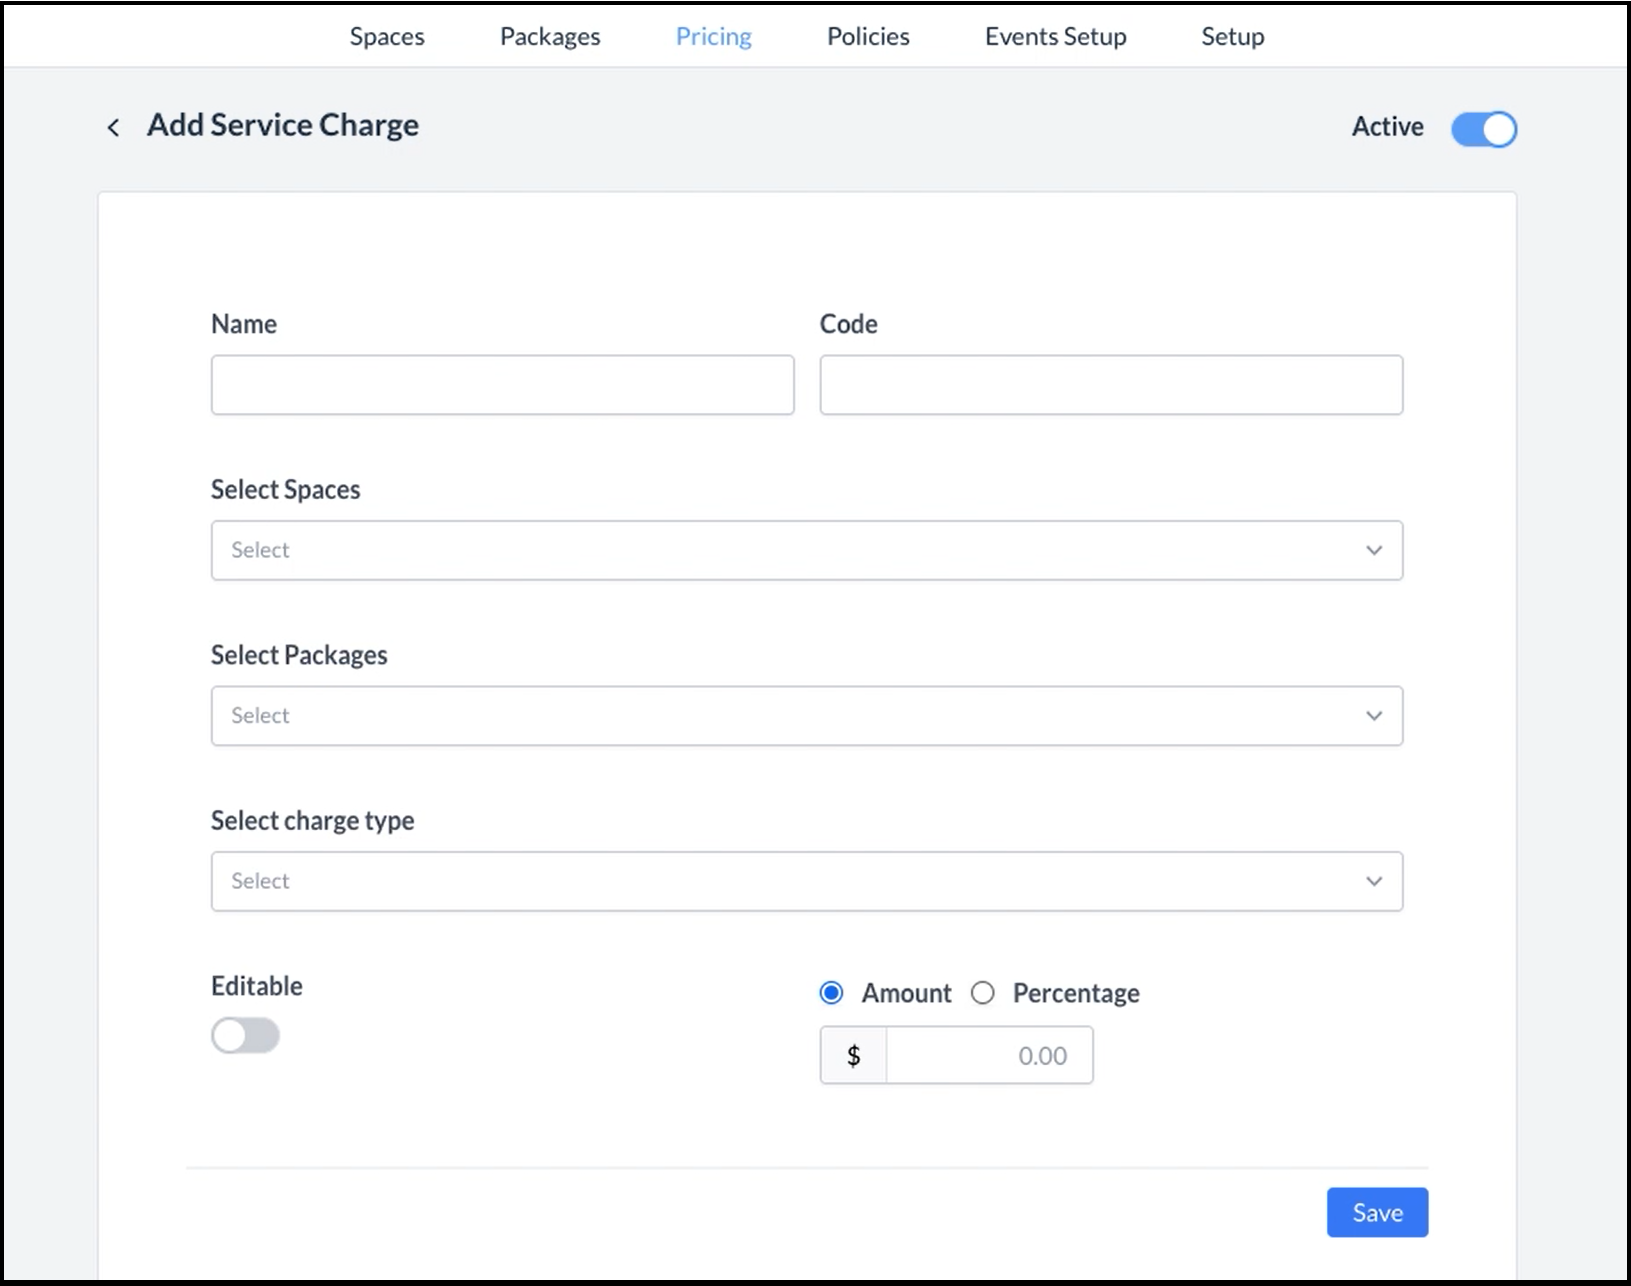The width and height of the screenshot is (1631, 1286).
Task: Click the dollar sign currency icon
Action: pos(853,1056)
